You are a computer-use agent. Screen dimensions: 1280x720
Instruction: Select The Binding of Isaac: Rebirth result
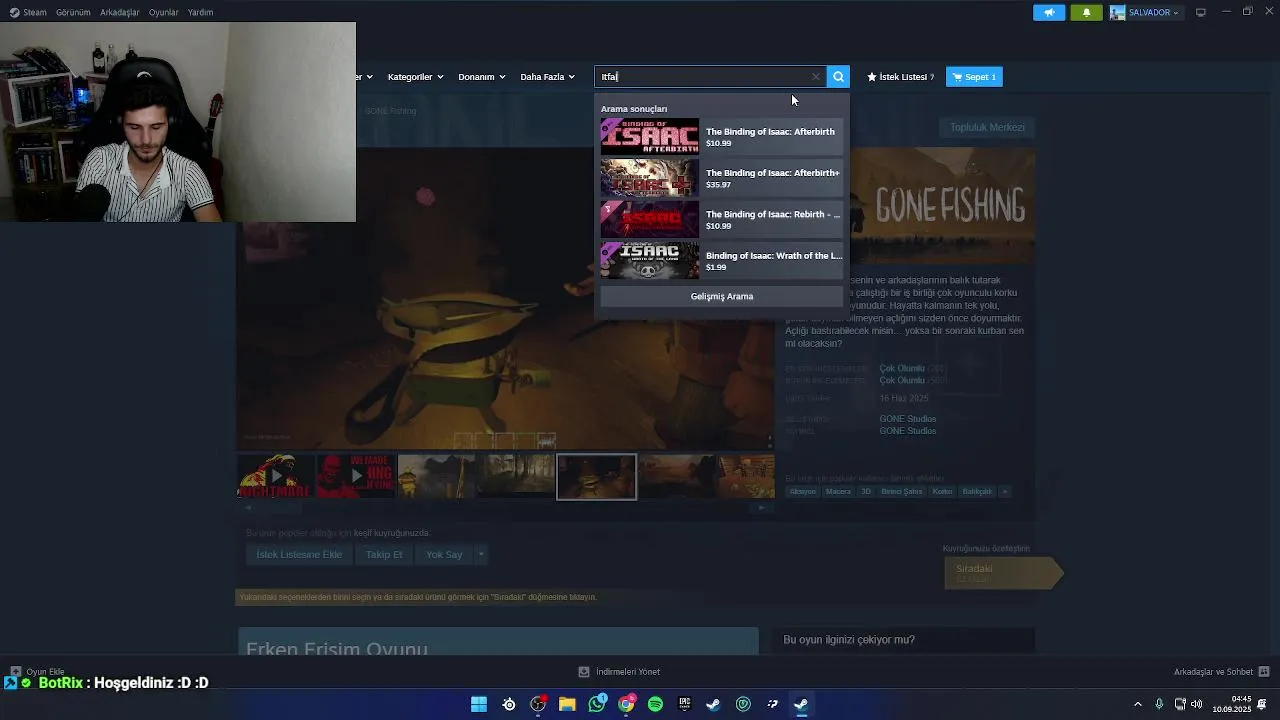tap(721, 219)
